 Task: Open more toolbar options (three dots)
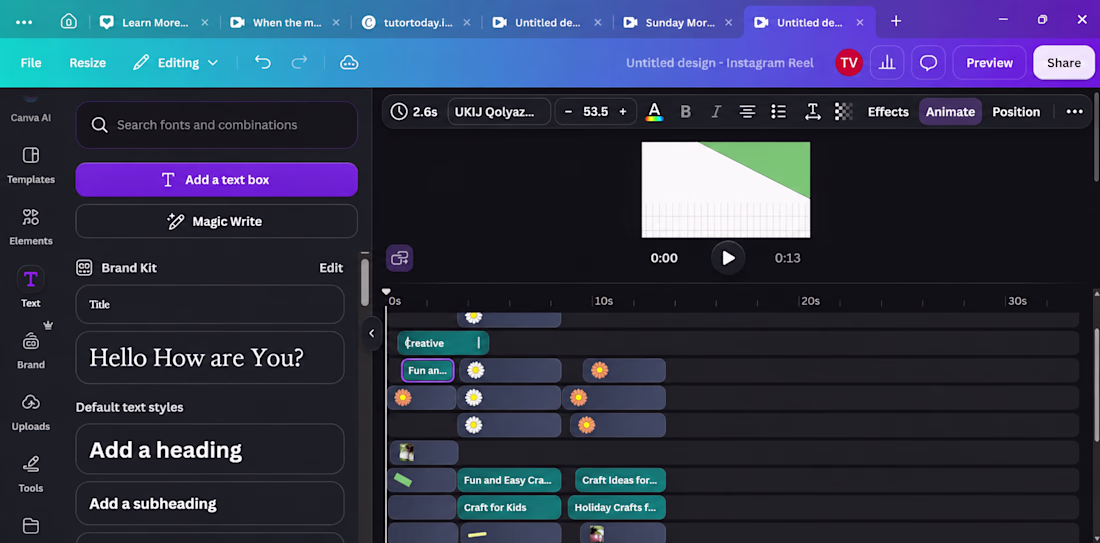(x=1074, y=112)
